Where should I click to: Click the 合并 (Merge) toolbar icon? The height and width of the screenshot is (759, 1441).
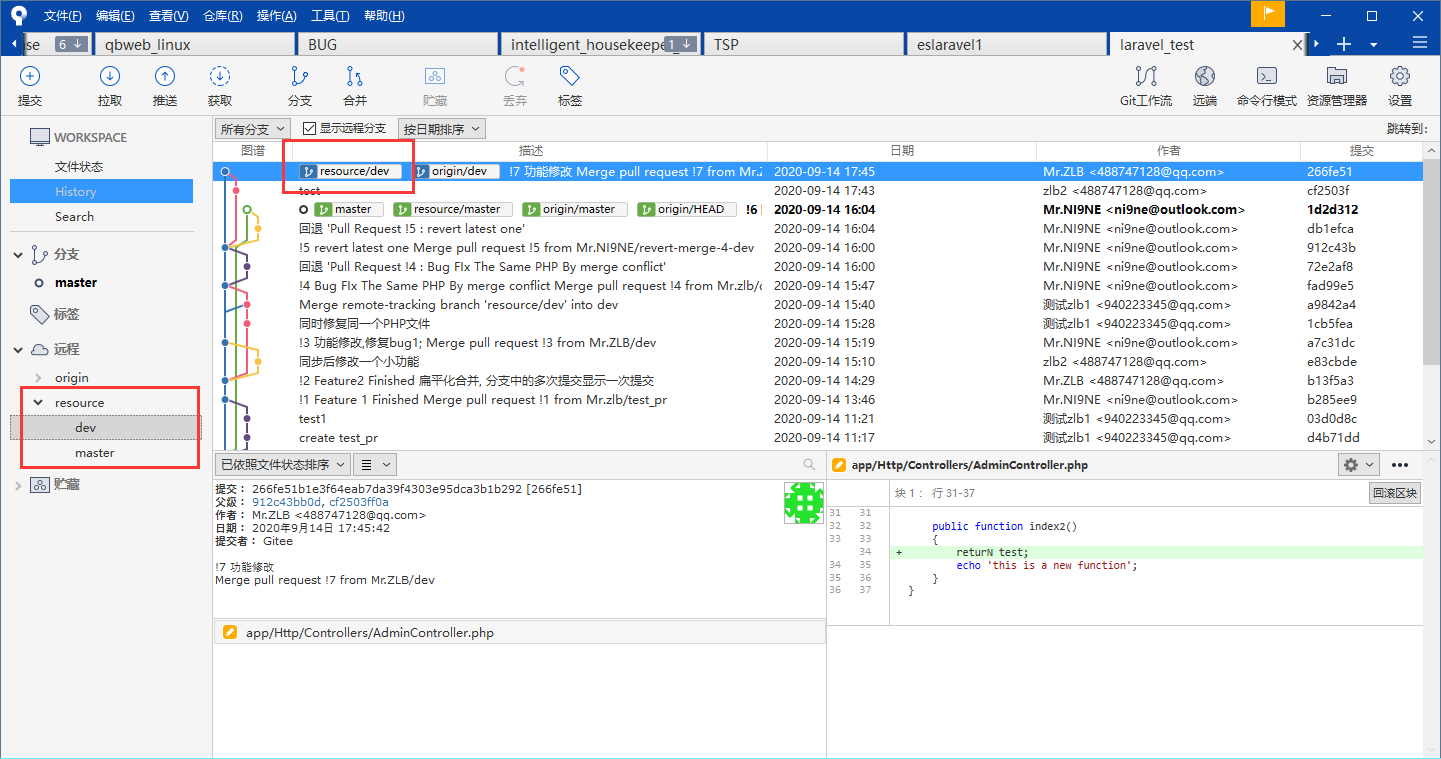click(x=355, y=77)
